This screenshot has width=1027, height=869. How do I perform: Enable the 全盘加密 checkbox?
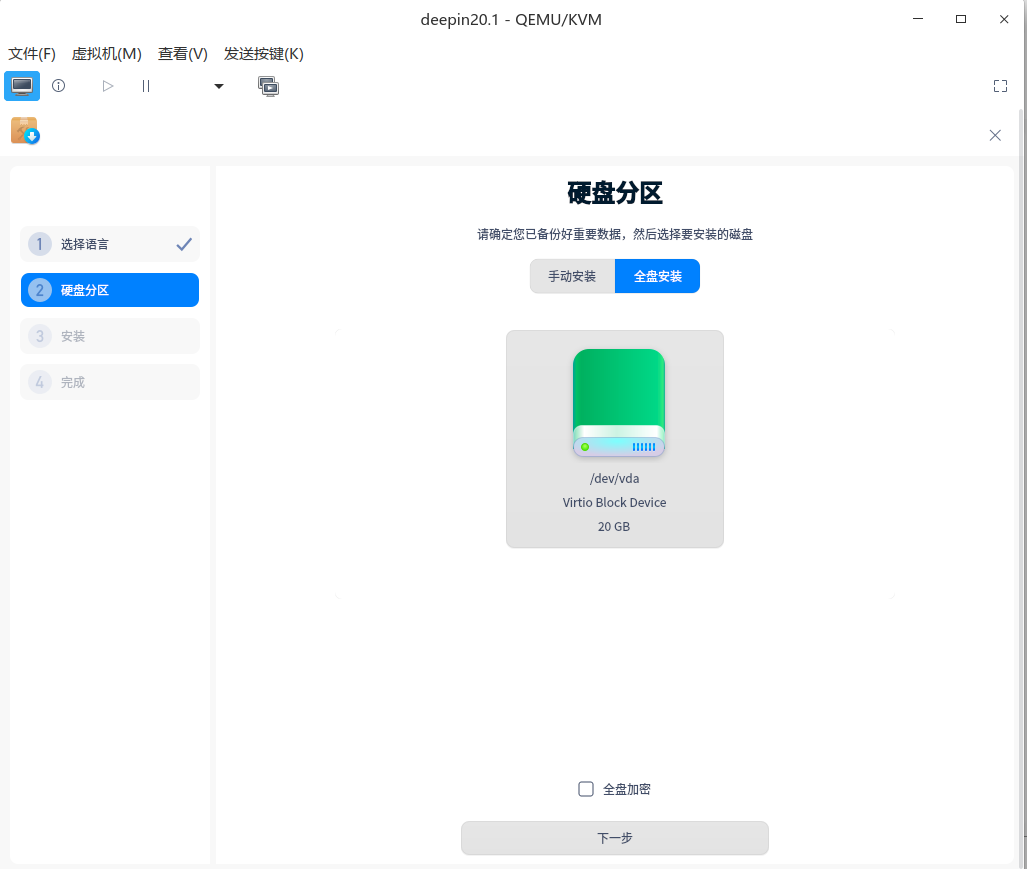[x=586, y=789]
